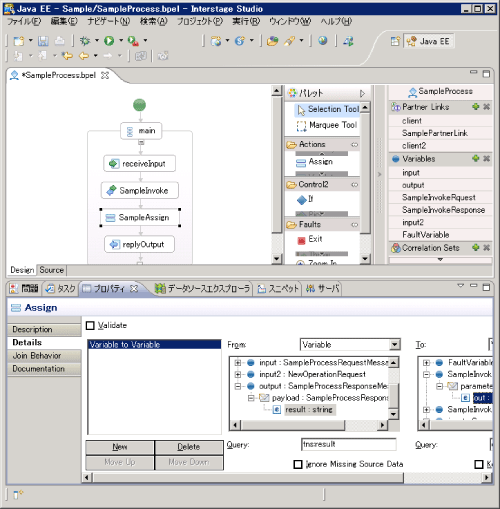Open the サーバ tab
The width and height of the screenshot is (500, 509).
coord(323,289)
